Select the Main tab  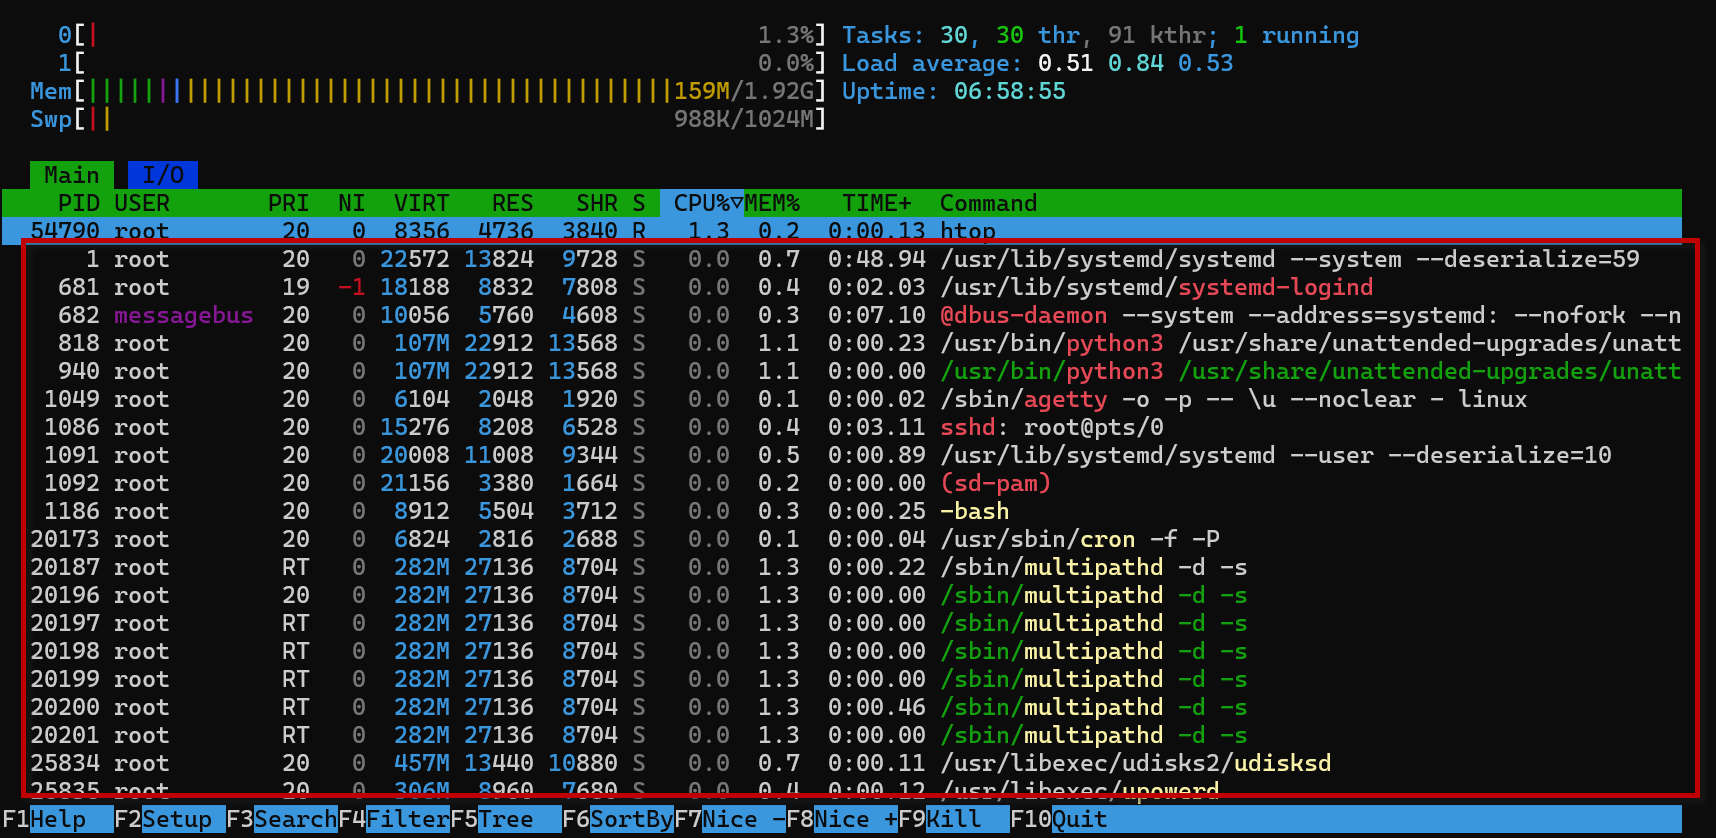tap(71, 175)
